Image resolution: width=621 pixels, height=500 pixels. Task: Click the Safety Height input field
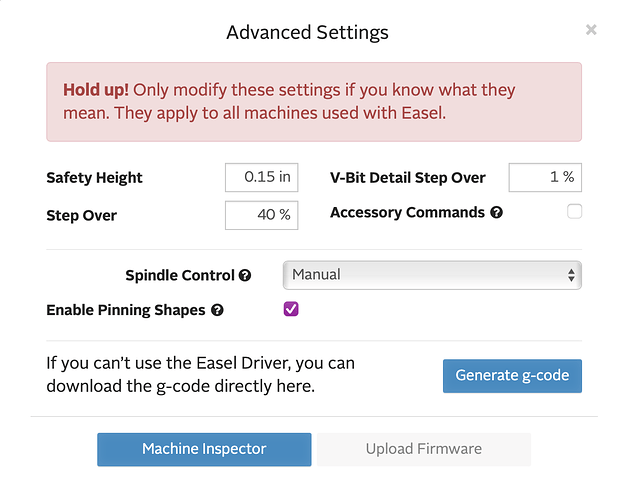tap(261, 177)
